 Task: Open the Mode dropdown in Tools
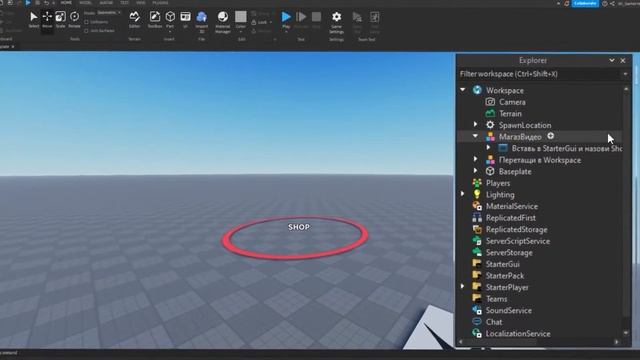(109, 13)
